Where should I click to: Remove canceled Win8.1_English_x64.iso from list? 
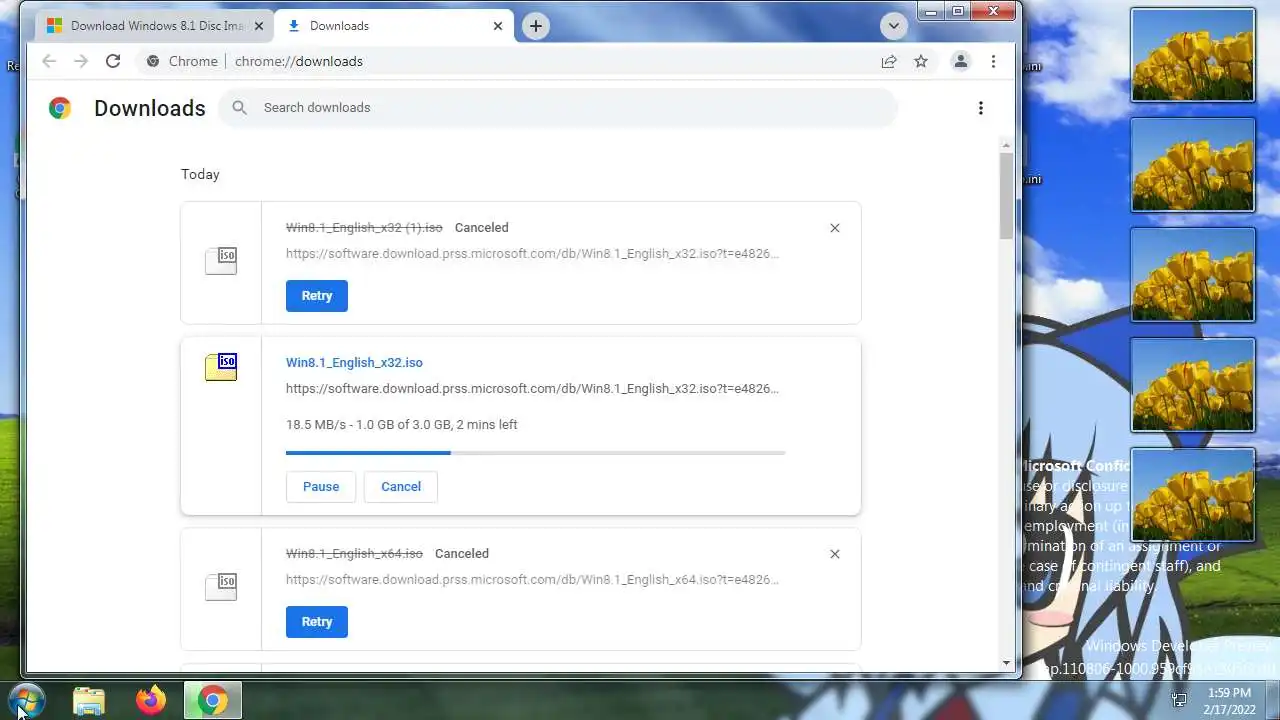coord(835,554)
